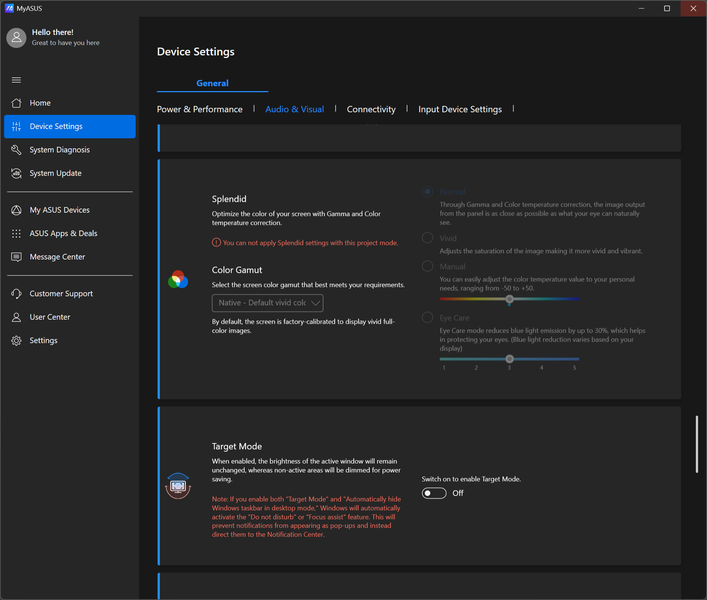707x600 pixels.
Task: Open Settings page in sidebar
Action: (70, 341)
